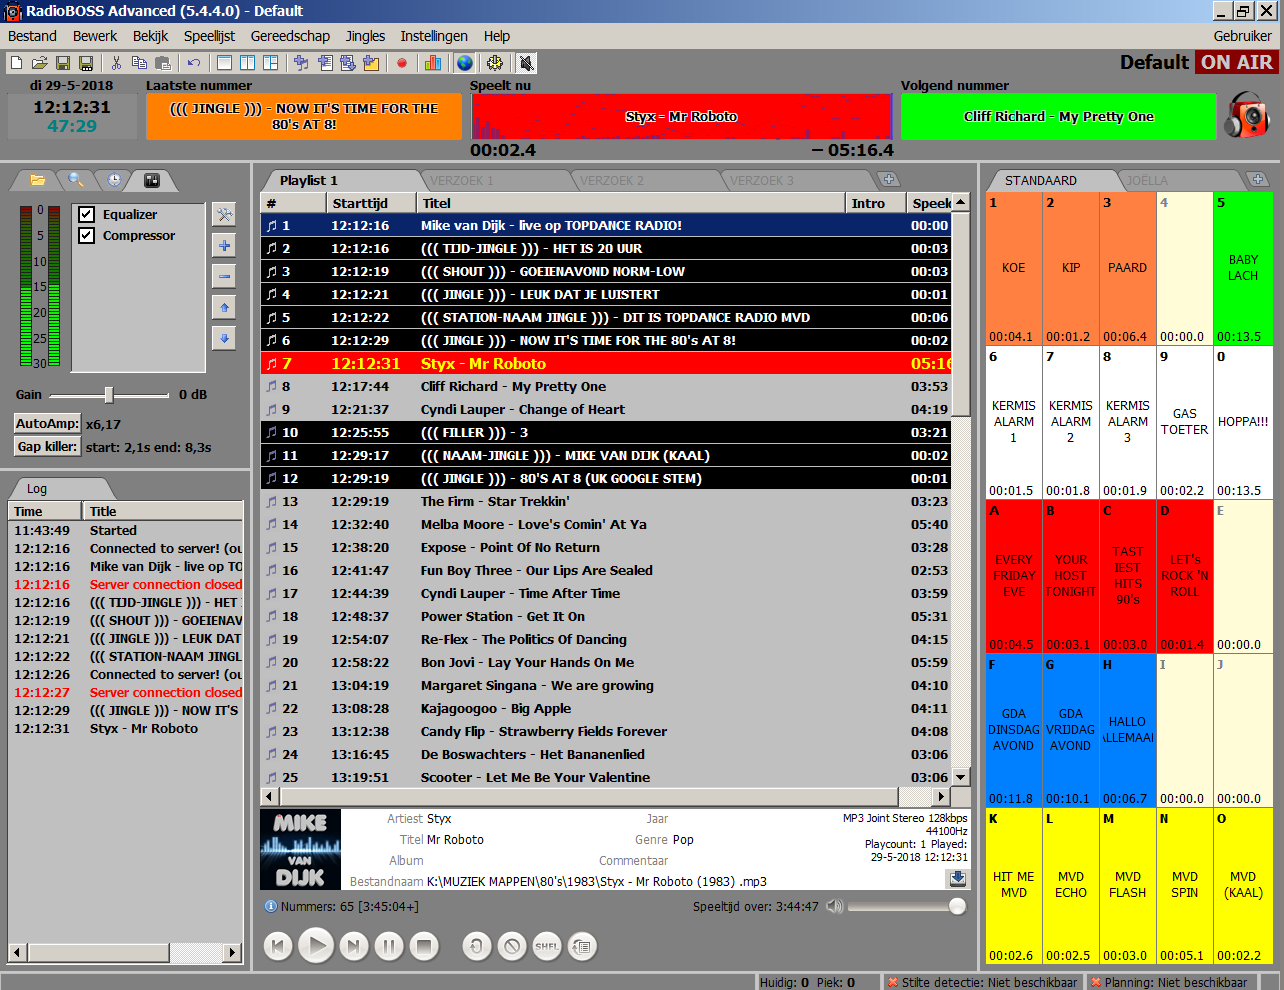The width and height of the screenshot is (1284, 990).
Task: Add a new cart wall tab with the plus
Action: pyautogui.click(x=1258, y=180)
